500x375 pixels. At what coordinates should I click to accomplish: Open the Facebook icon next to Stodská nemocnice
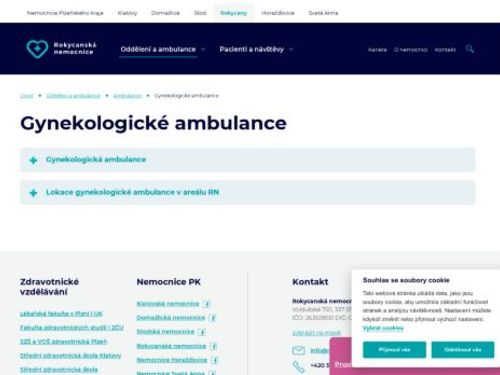point(202,332)
